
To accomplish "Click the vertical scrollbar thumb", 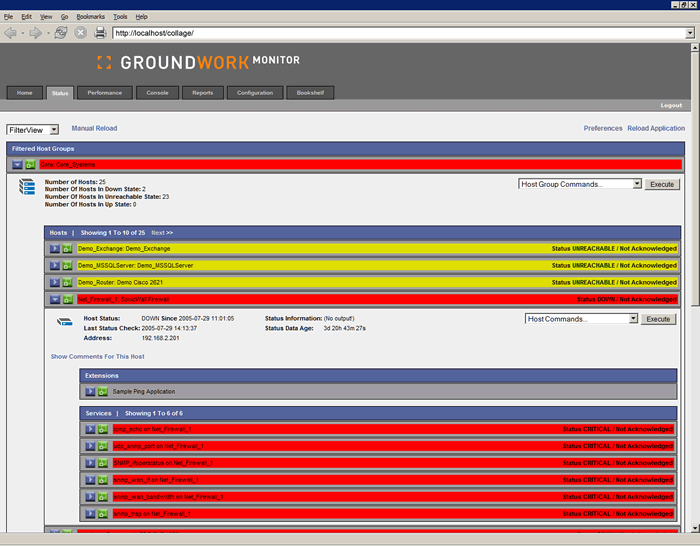I will click(695, 179).
